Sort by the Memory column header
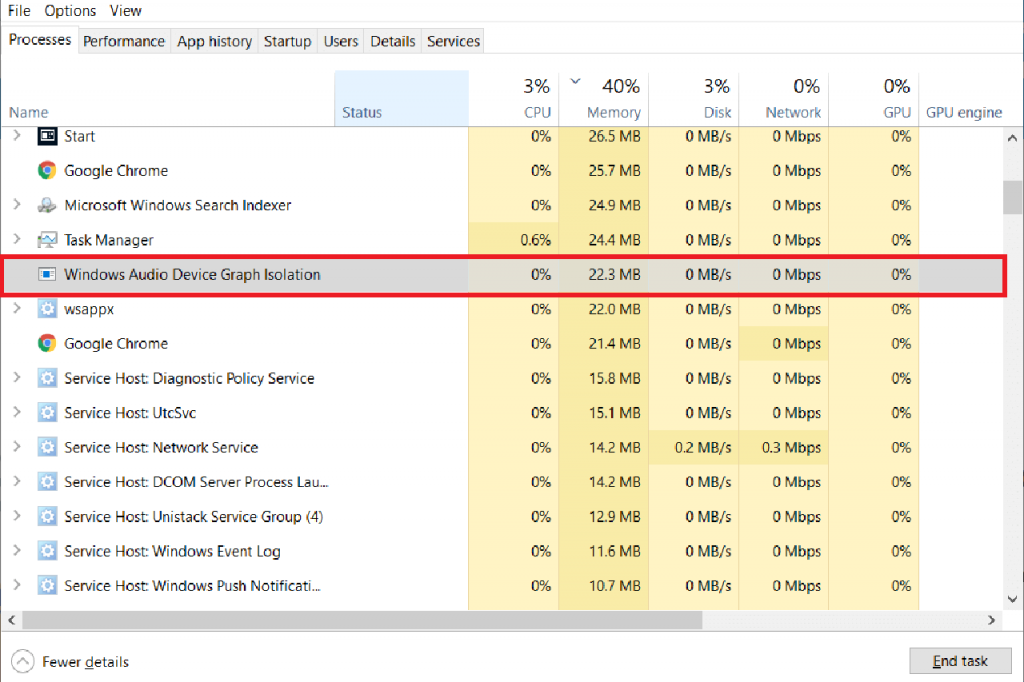 coord(603,98)
